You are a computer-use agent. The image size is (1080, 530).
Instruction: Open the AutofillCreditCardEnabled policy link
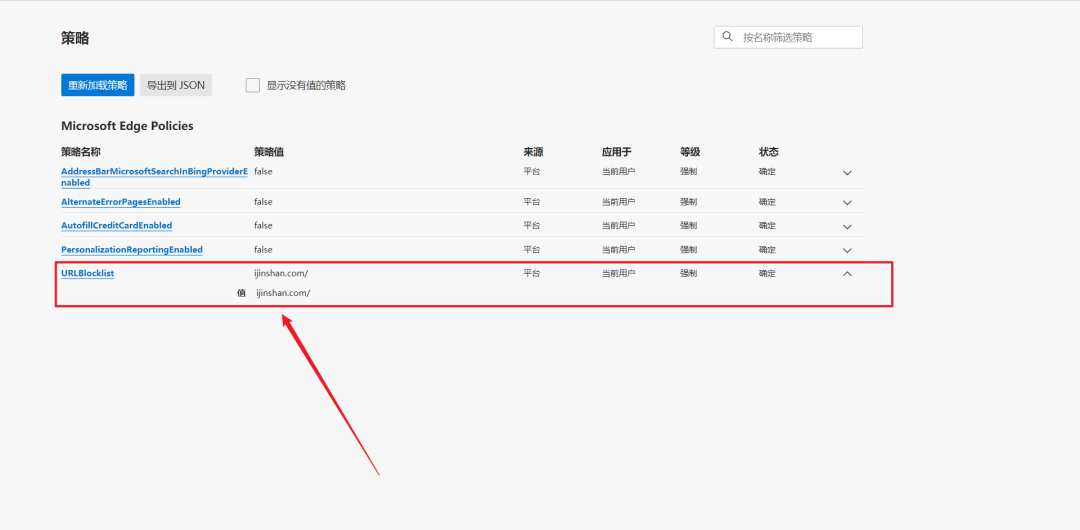click(x=116, y=226)
